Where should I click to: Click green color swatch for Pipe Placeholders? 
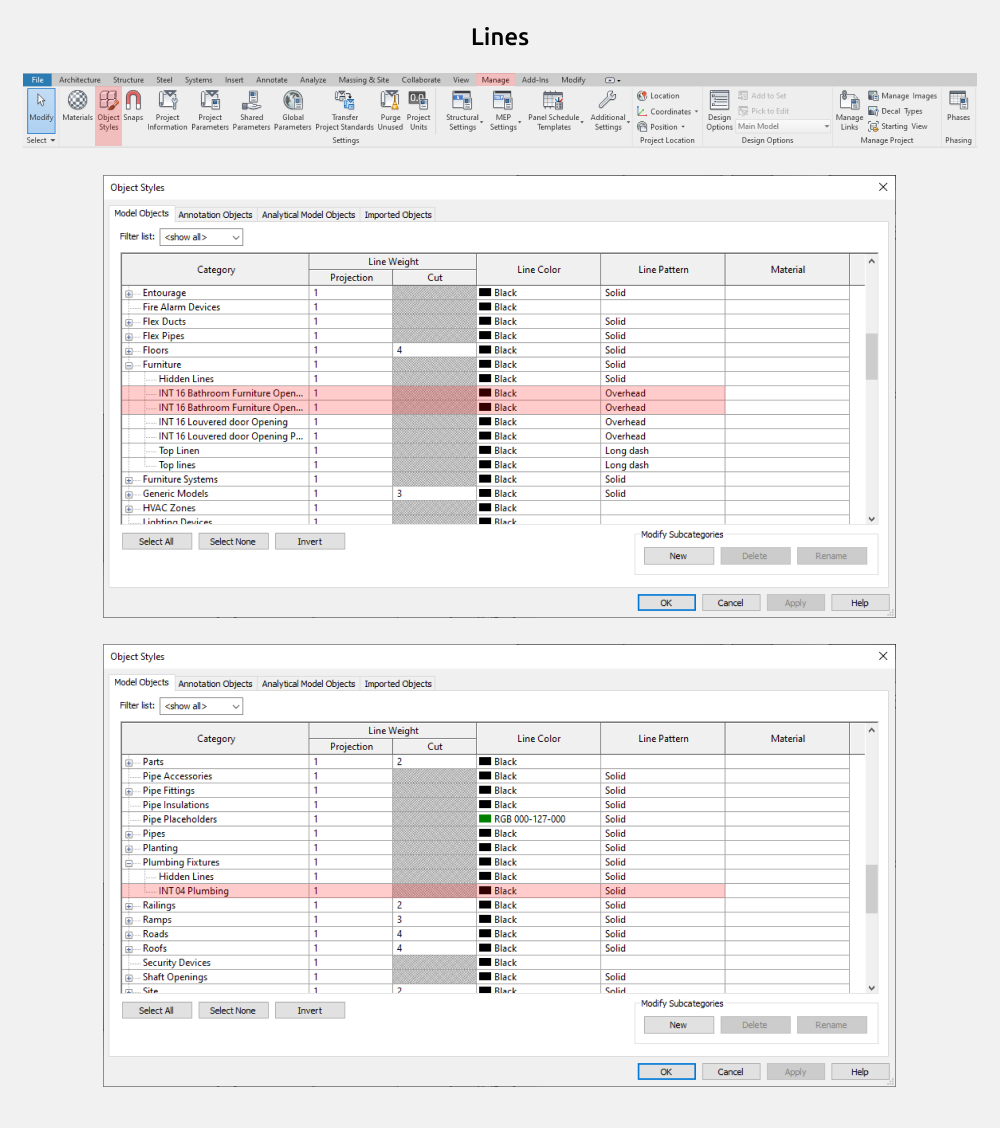coord(486,819)
